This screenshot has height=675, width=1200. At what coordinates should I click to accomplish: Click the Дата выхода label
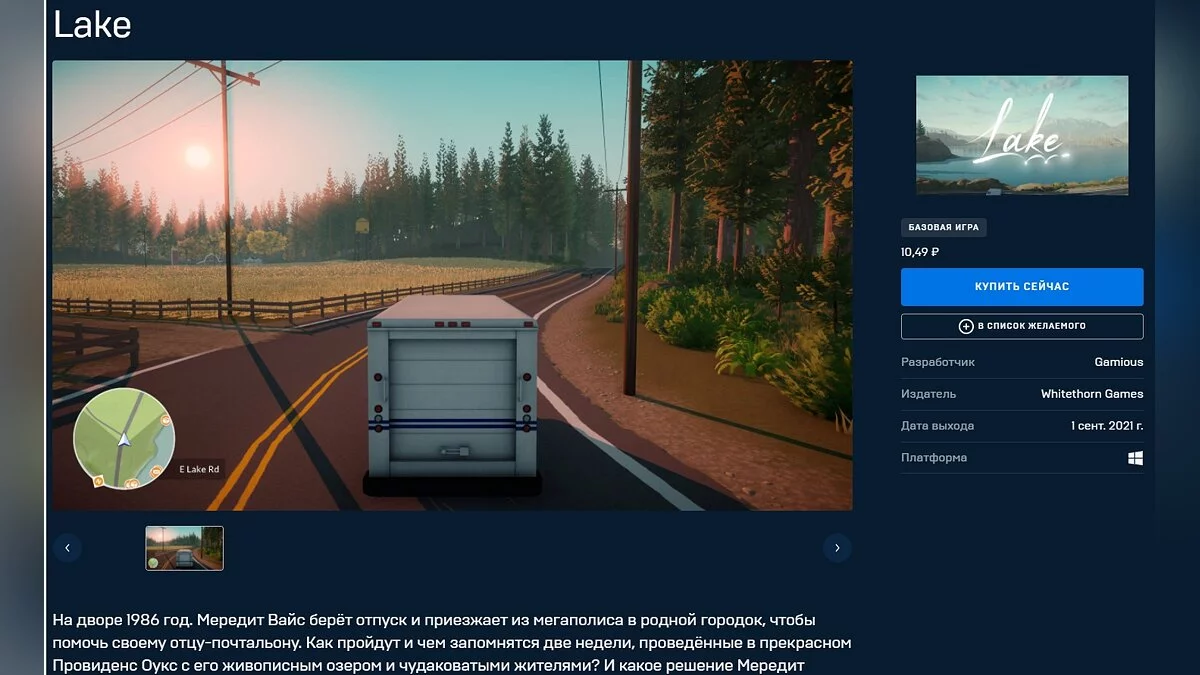coord(937,426)
